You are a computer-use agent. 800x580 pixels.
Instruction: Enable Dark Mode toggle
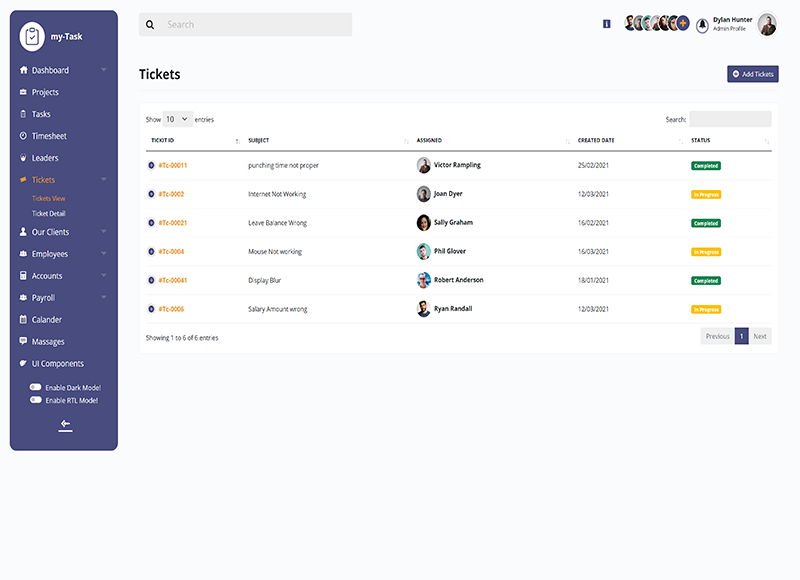pos(36,387)
